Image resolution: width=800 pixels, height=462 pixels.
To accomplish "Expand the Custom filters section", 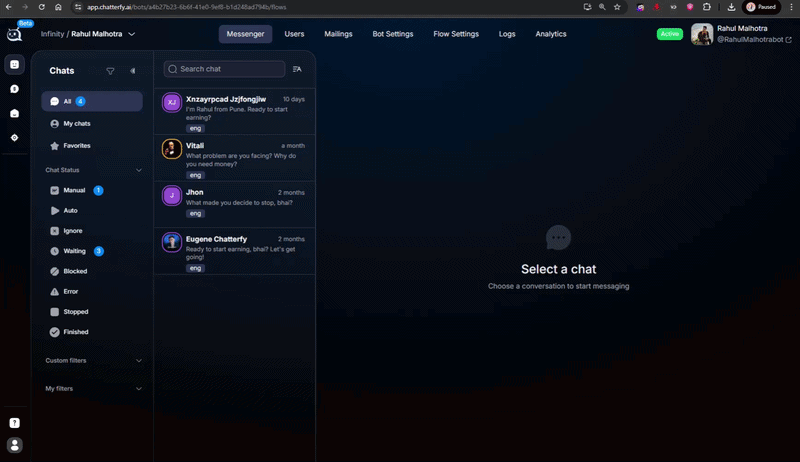I will [x=139, y=361].
